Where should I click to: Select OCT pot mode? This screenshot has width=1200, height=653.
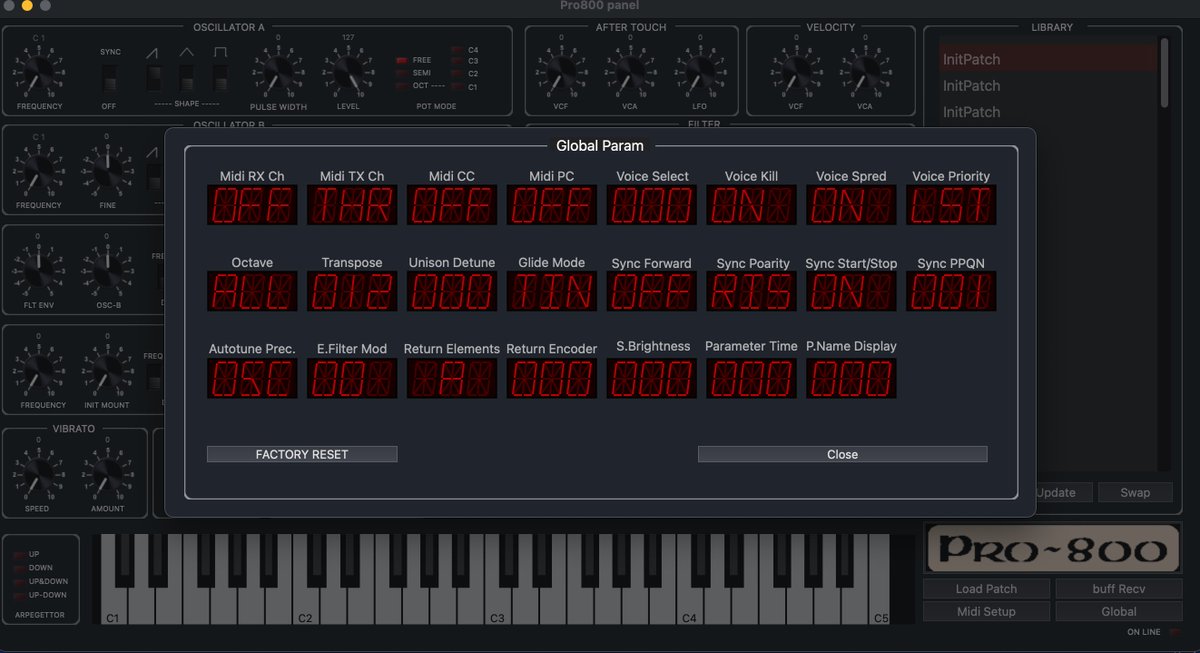point(403,86)
